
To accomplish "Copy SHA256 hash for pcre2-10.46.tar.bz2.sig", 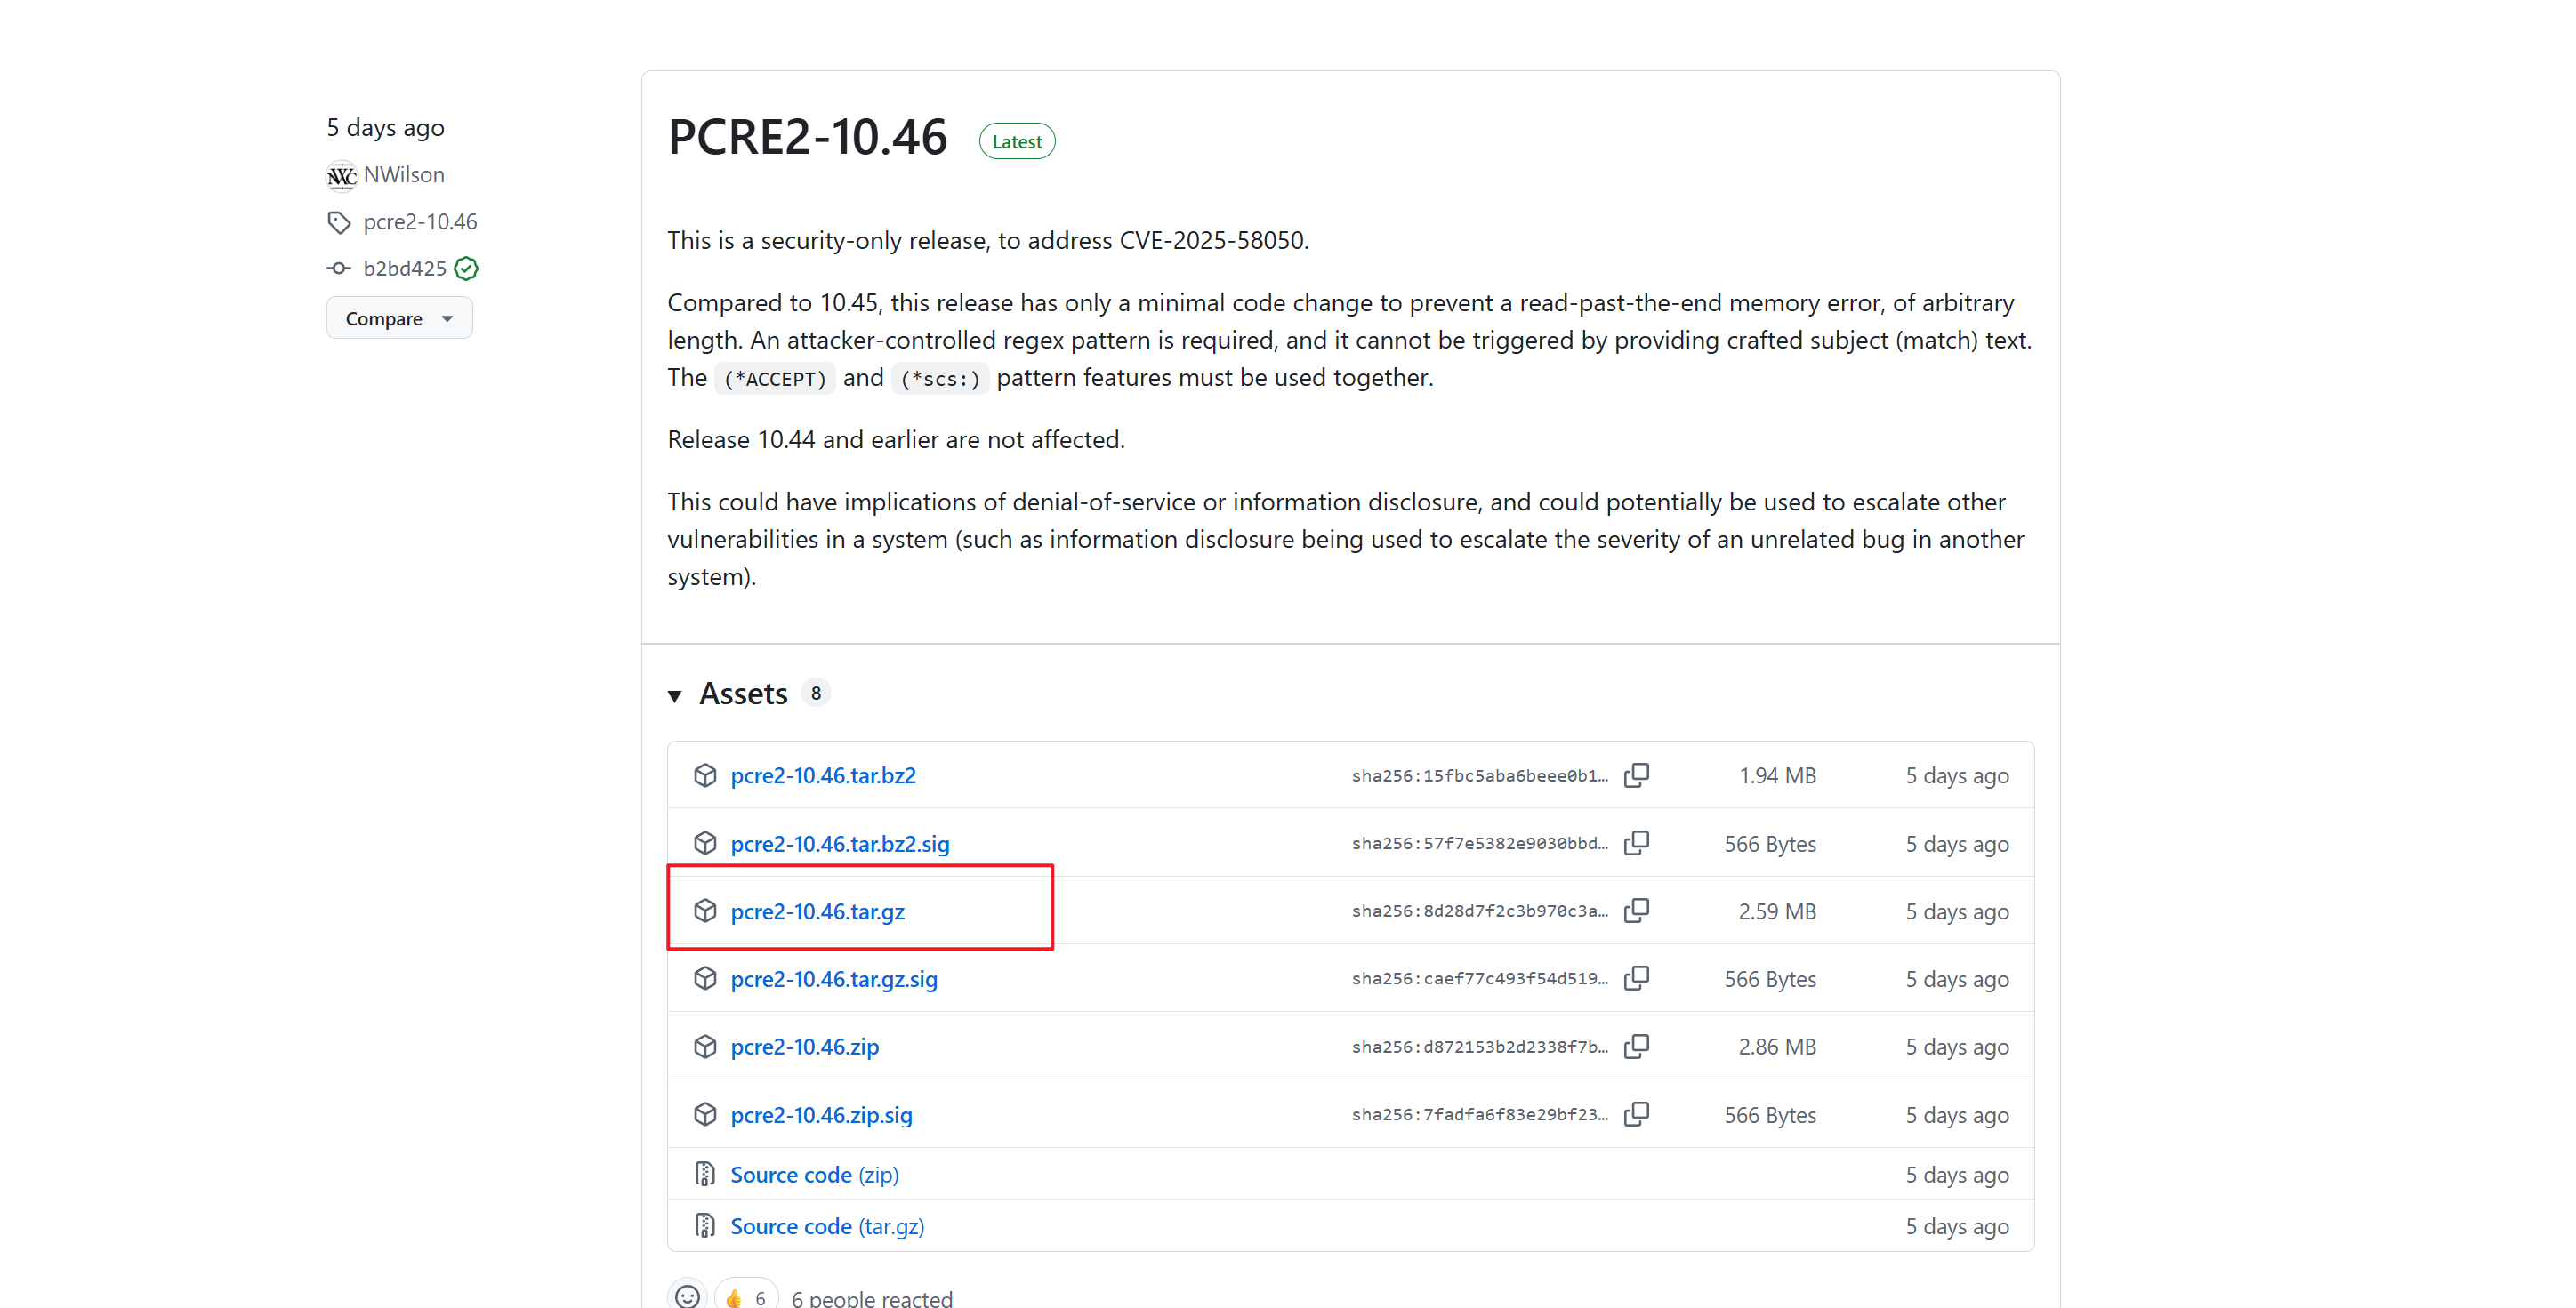I will pyautogui.click(x=1637, y=843).
